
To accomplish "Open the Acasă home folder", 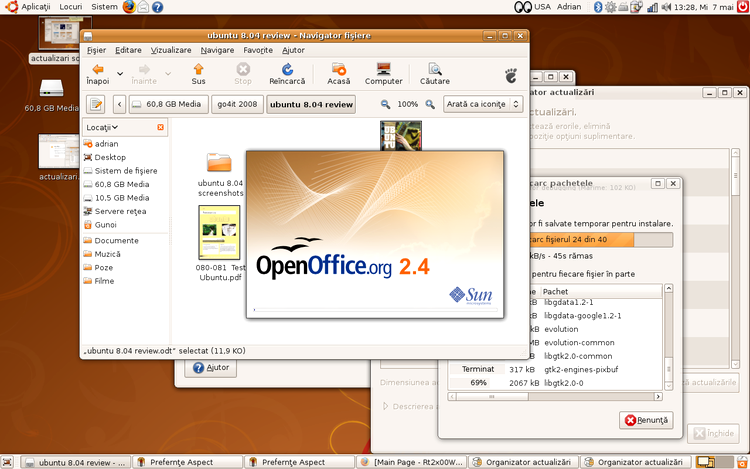I will [x=339, y=73].
